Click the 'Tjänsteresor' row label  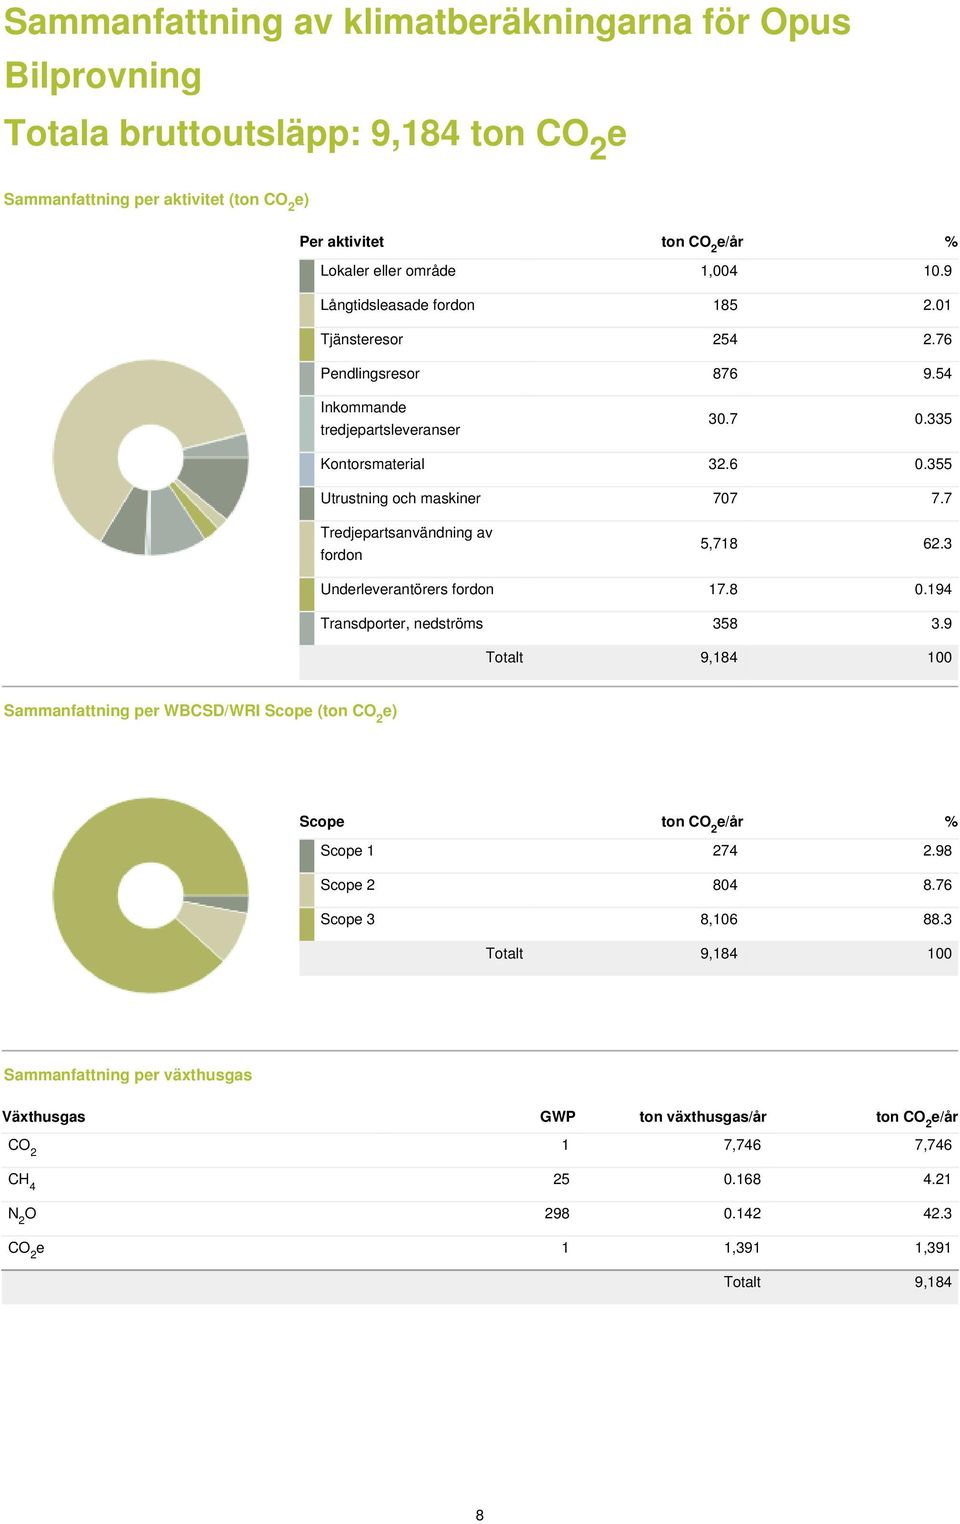pyautogui.click(x=361, y=340)
